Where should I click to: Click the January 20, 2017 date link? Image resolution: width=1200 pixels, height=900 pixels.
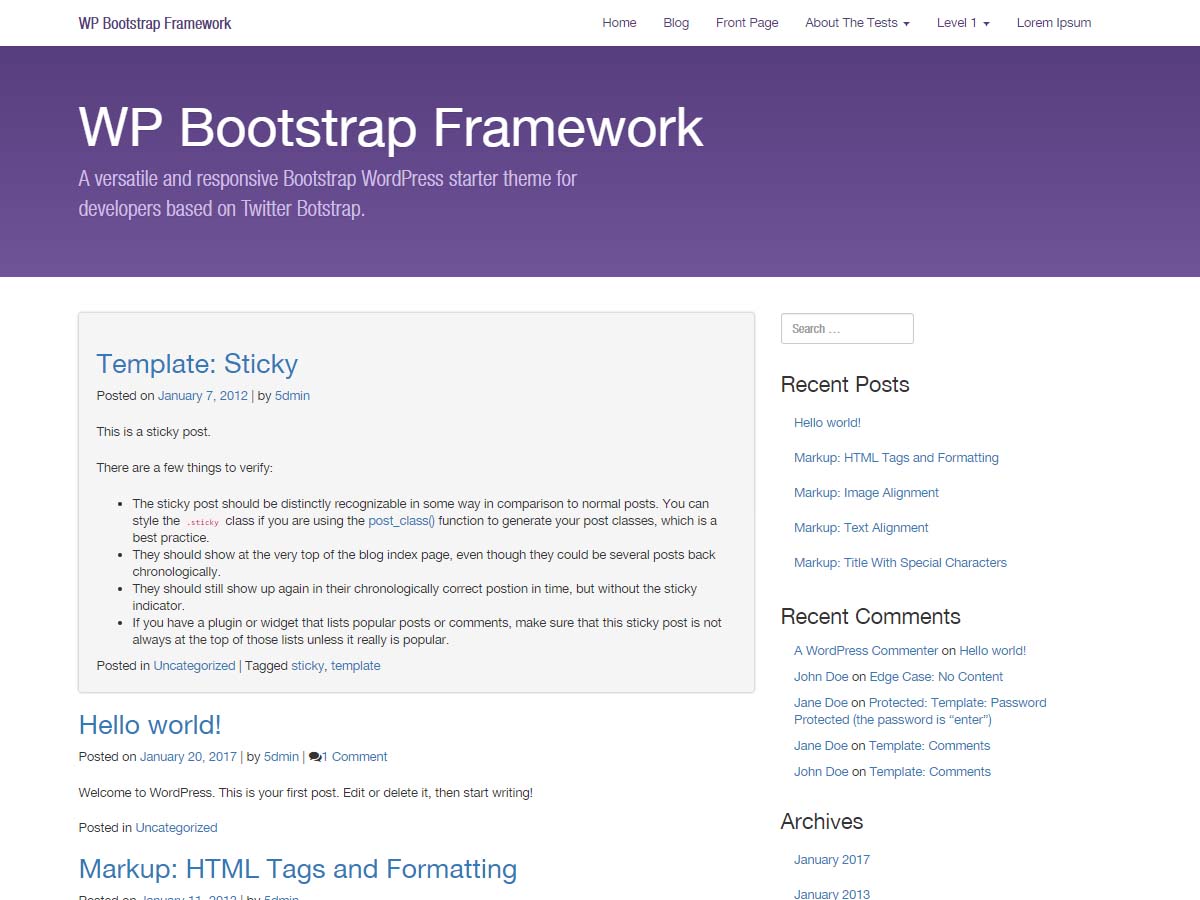[x=188, y=757]
